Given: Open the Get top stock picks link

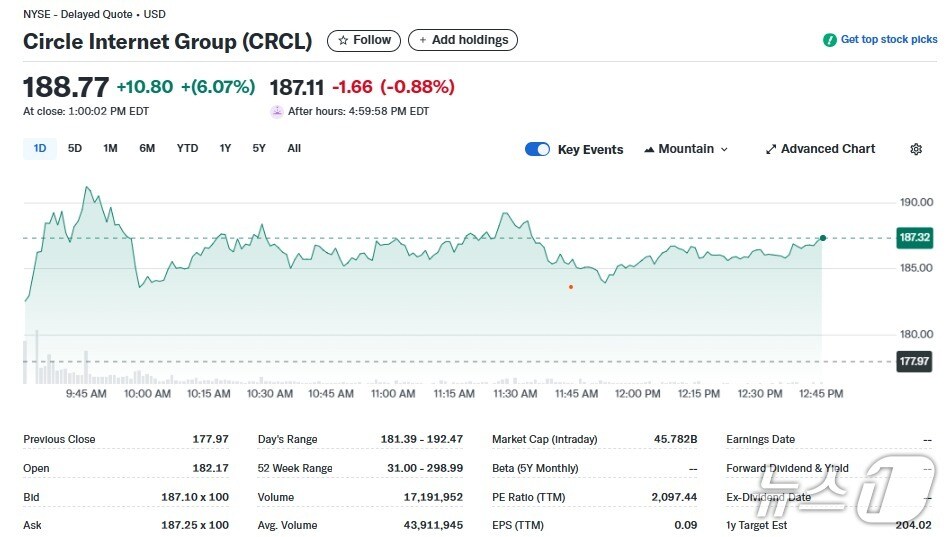Looking at the screenshot, I should point(888,40).
